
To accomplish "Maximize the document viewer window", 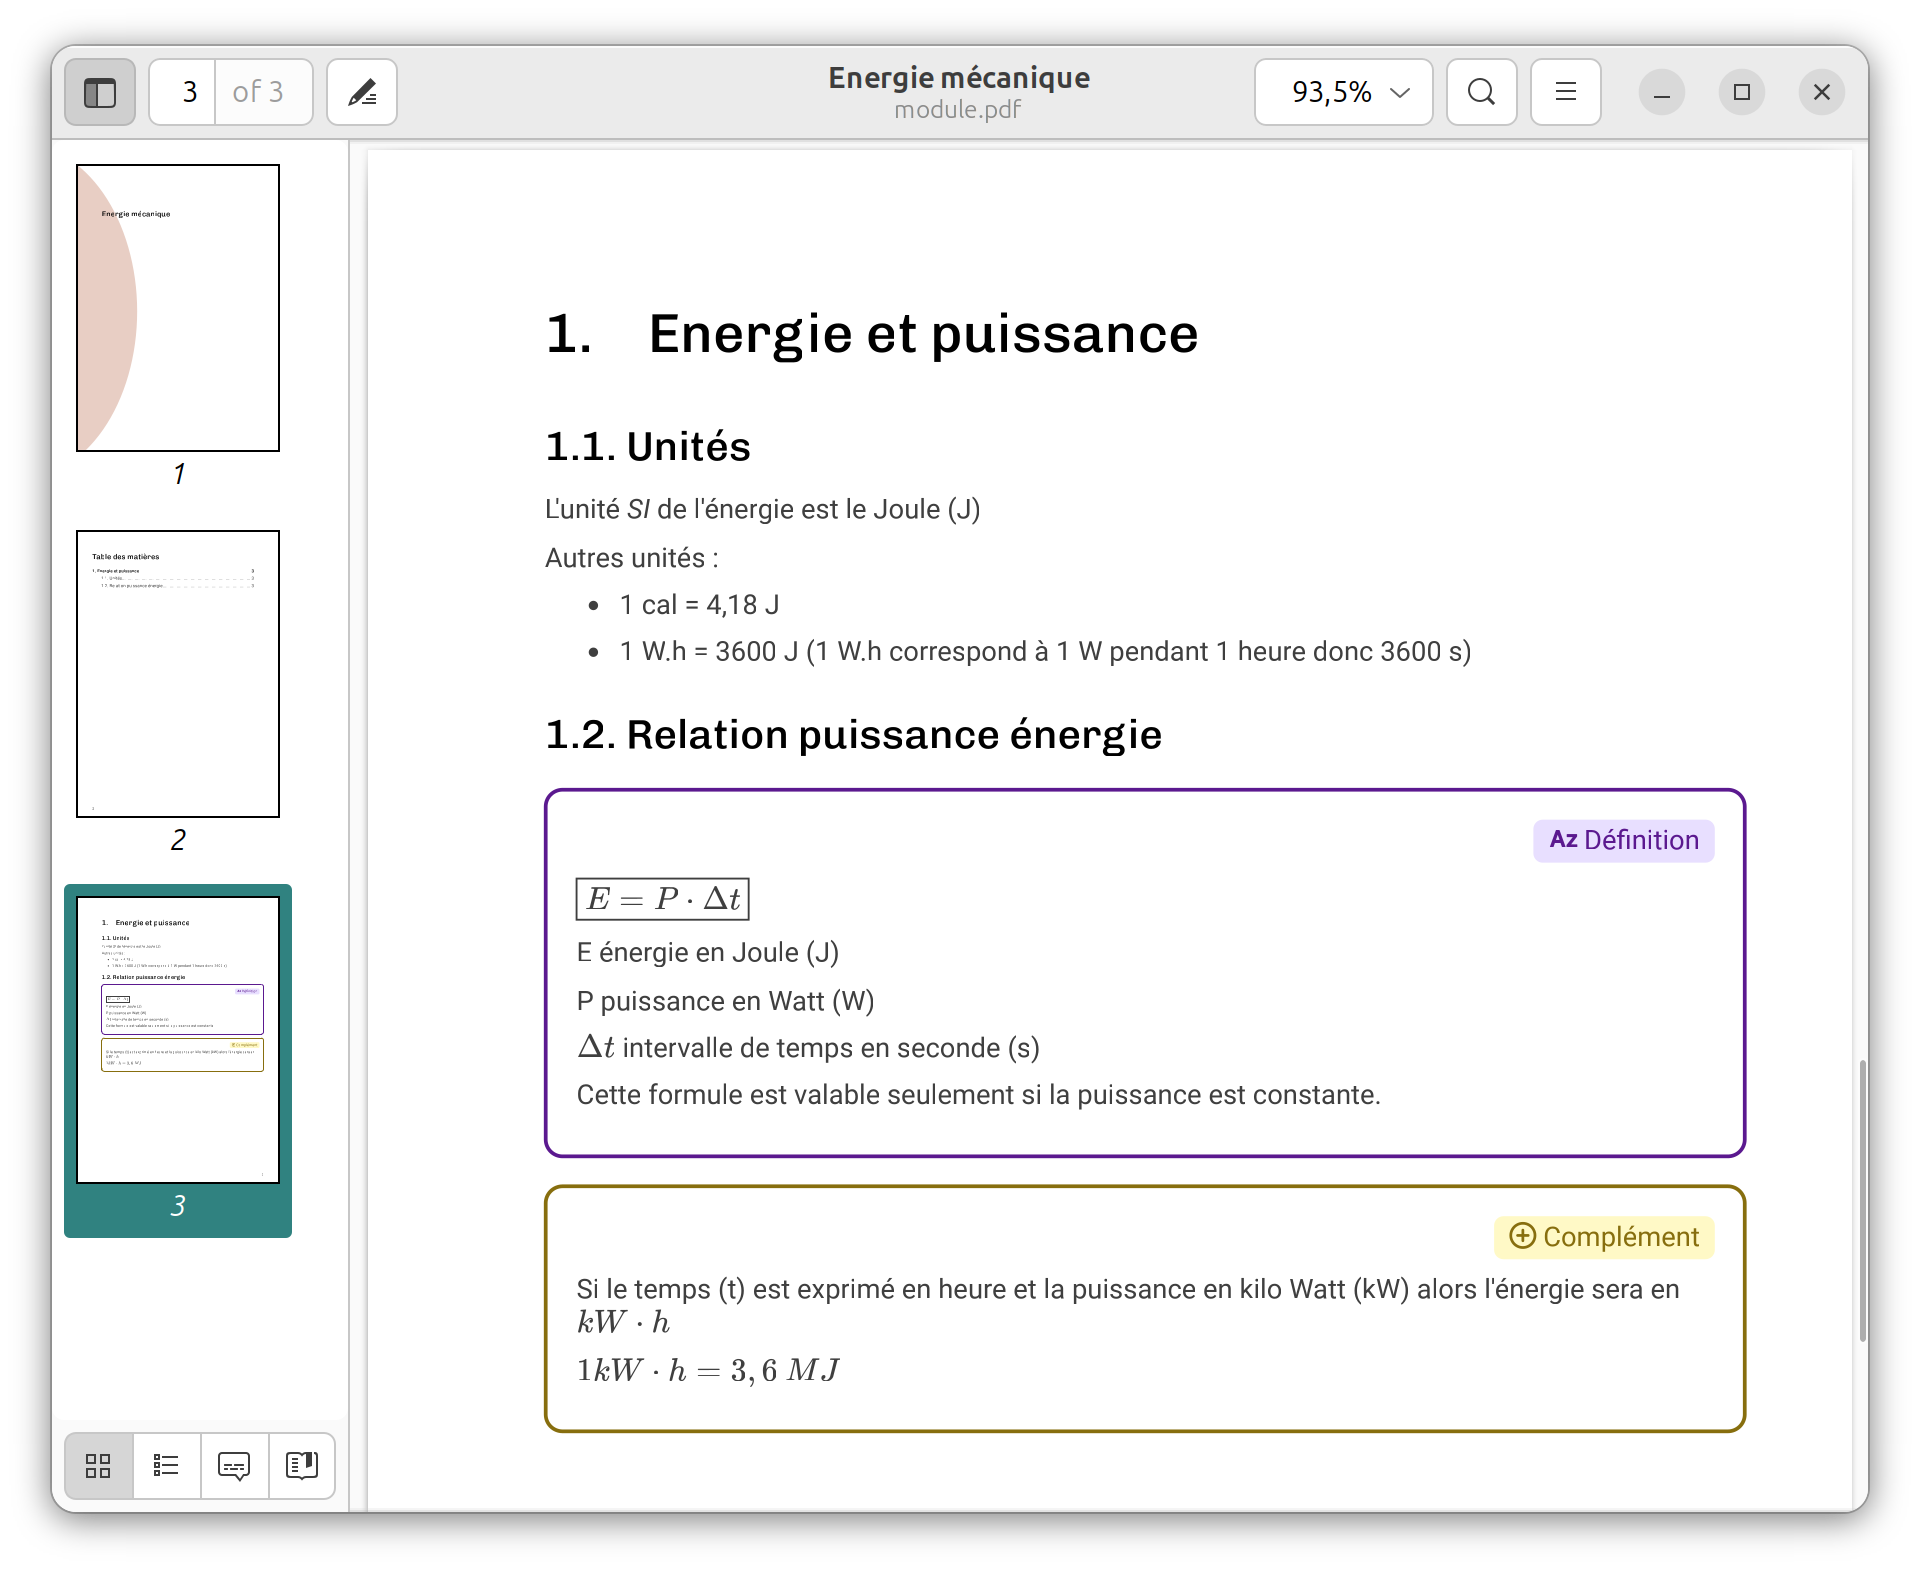I will point(1741,92).
